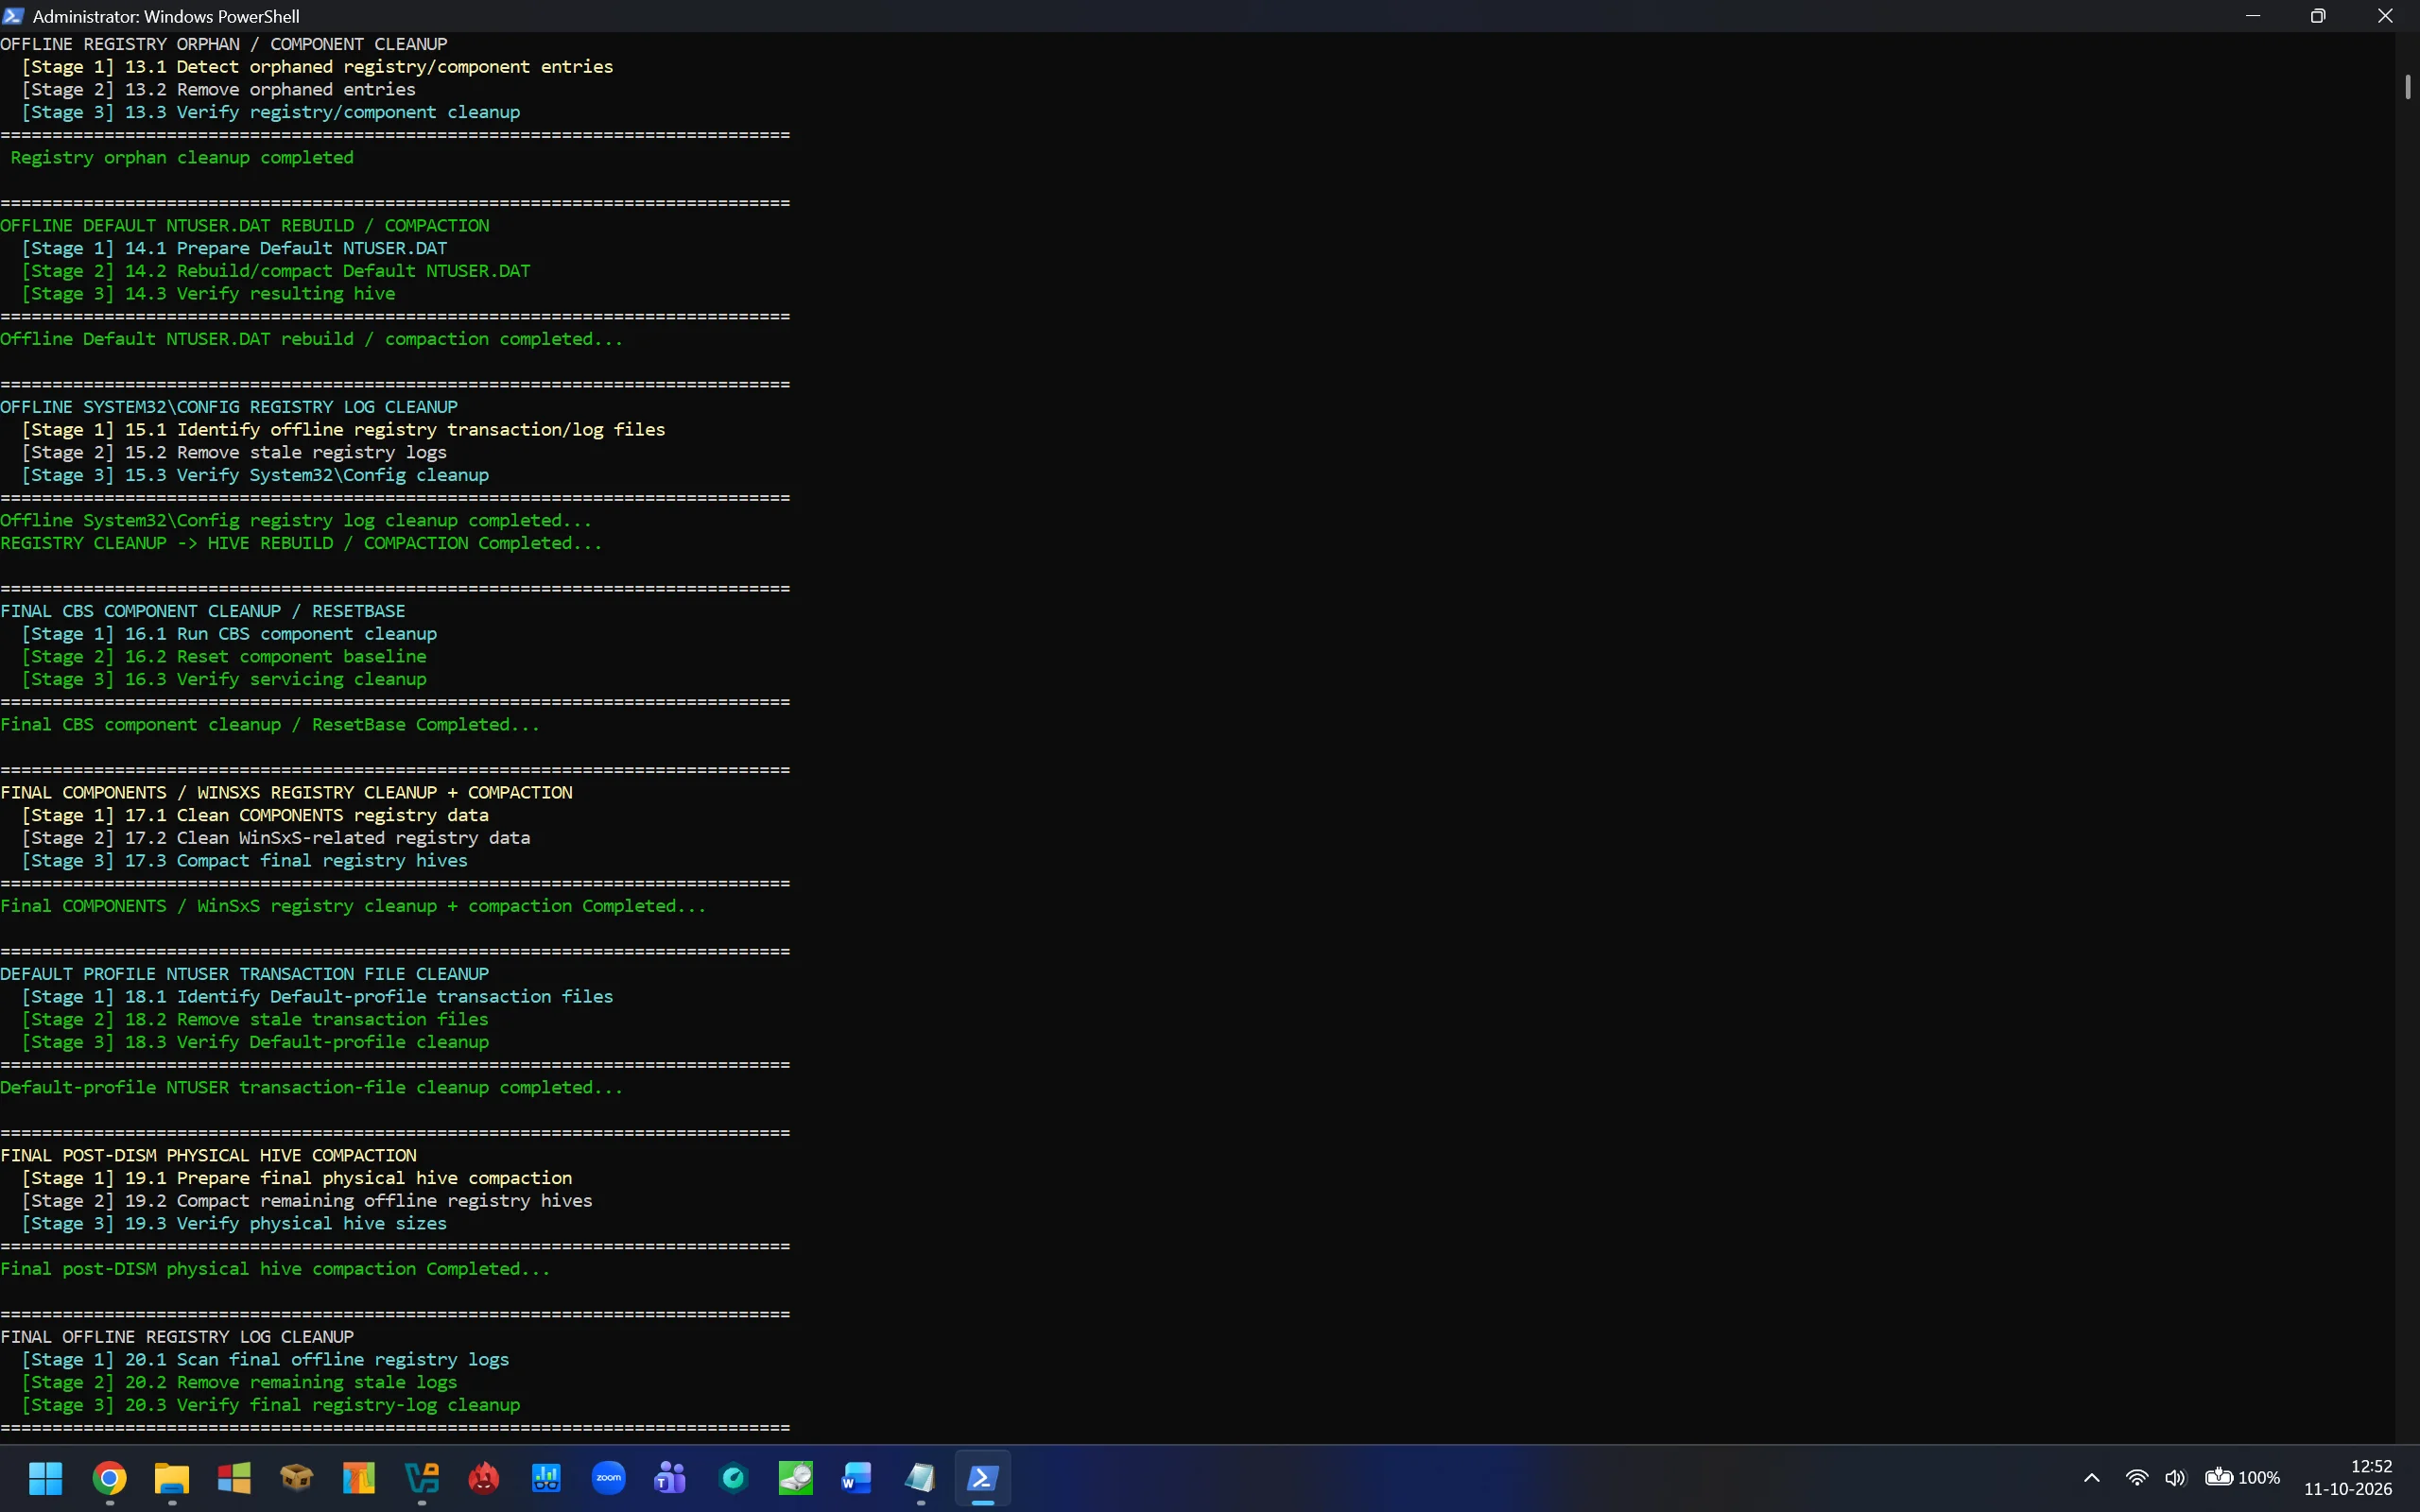
Task: Launch Google Chrome from the taskbar
Action: (x=109, y=1477)
